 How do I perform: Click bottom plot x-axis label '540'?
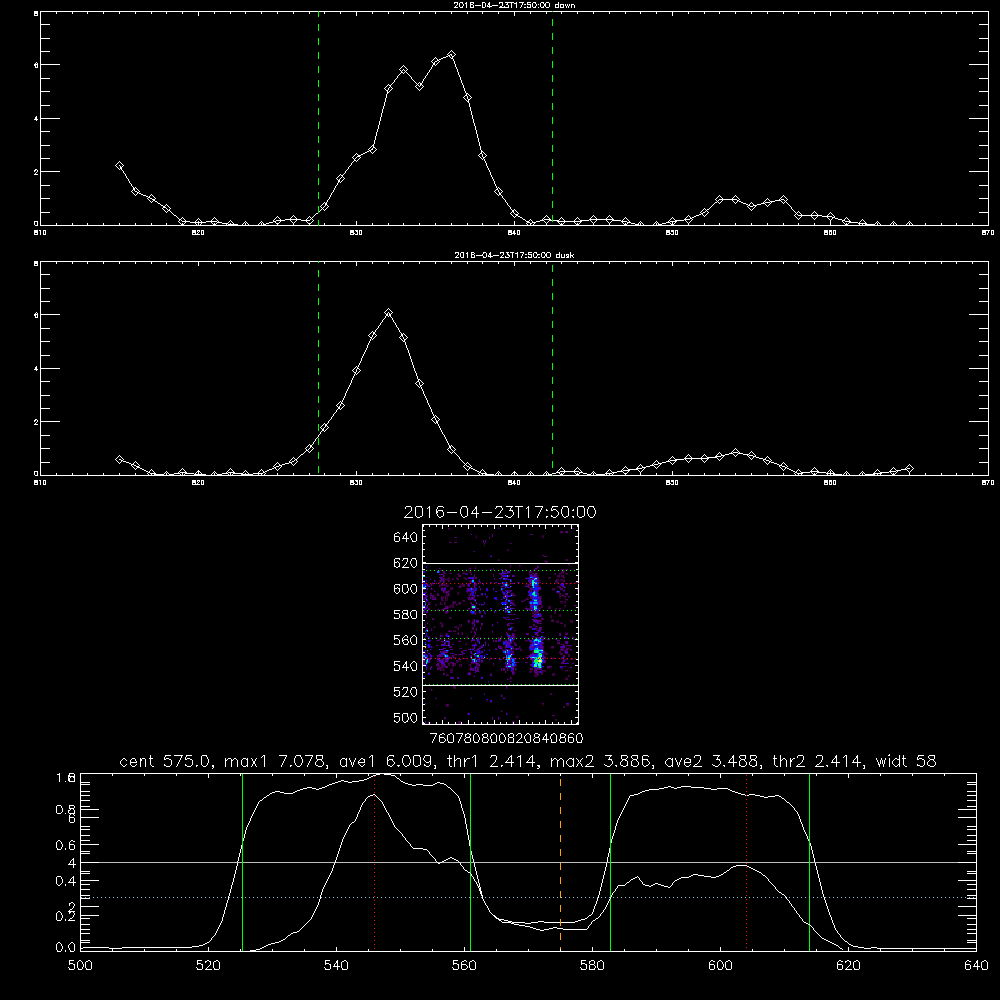(336, 966)
